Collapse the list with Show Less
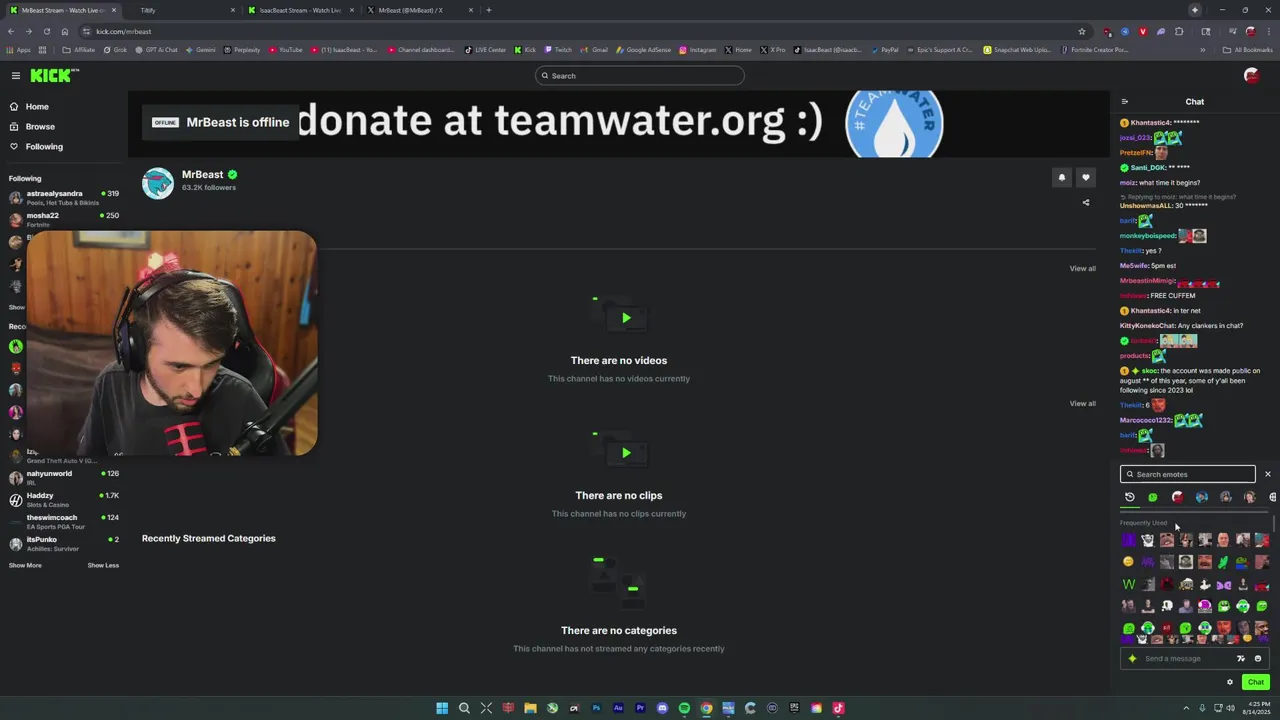Viewport: 1280px width, 720px height. tap(103, 566)
